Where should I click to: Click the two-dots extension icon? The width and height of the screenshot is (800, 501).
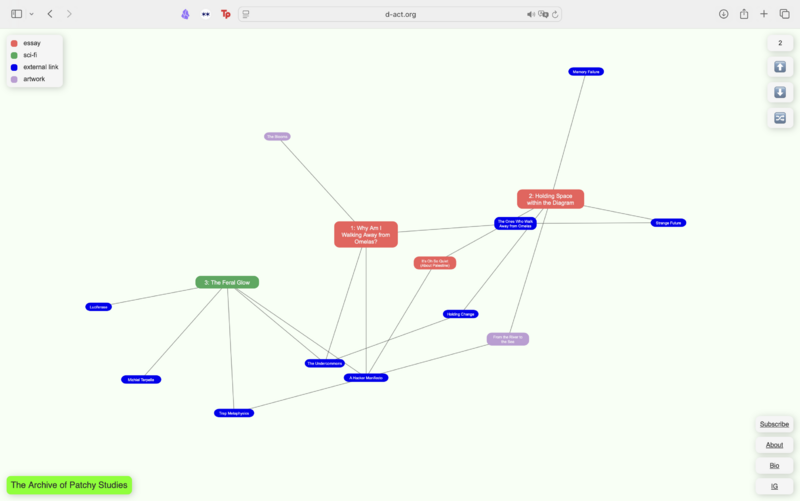coord(206,14)
